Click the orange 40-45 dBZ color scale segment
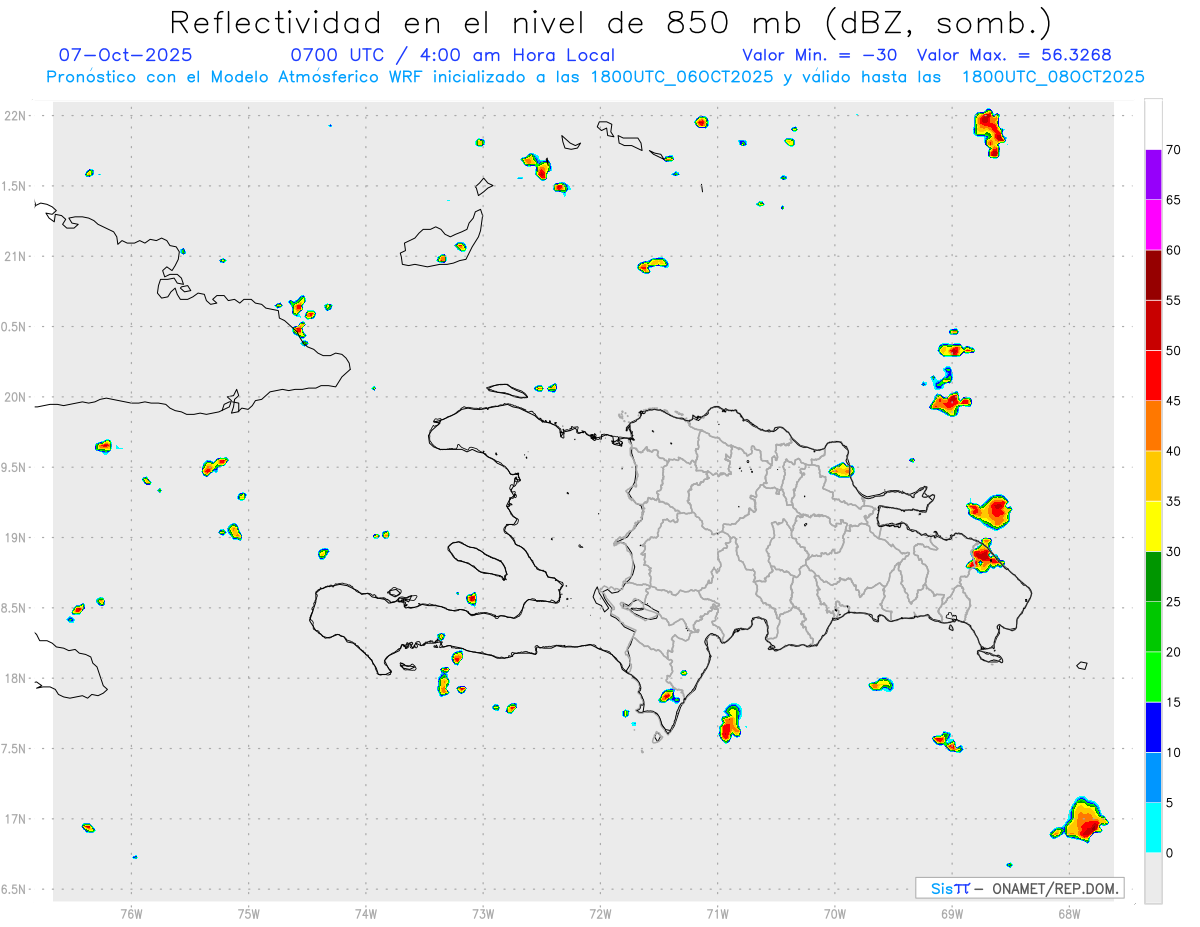This screenshot has height=927, width=1200. 1153,426
